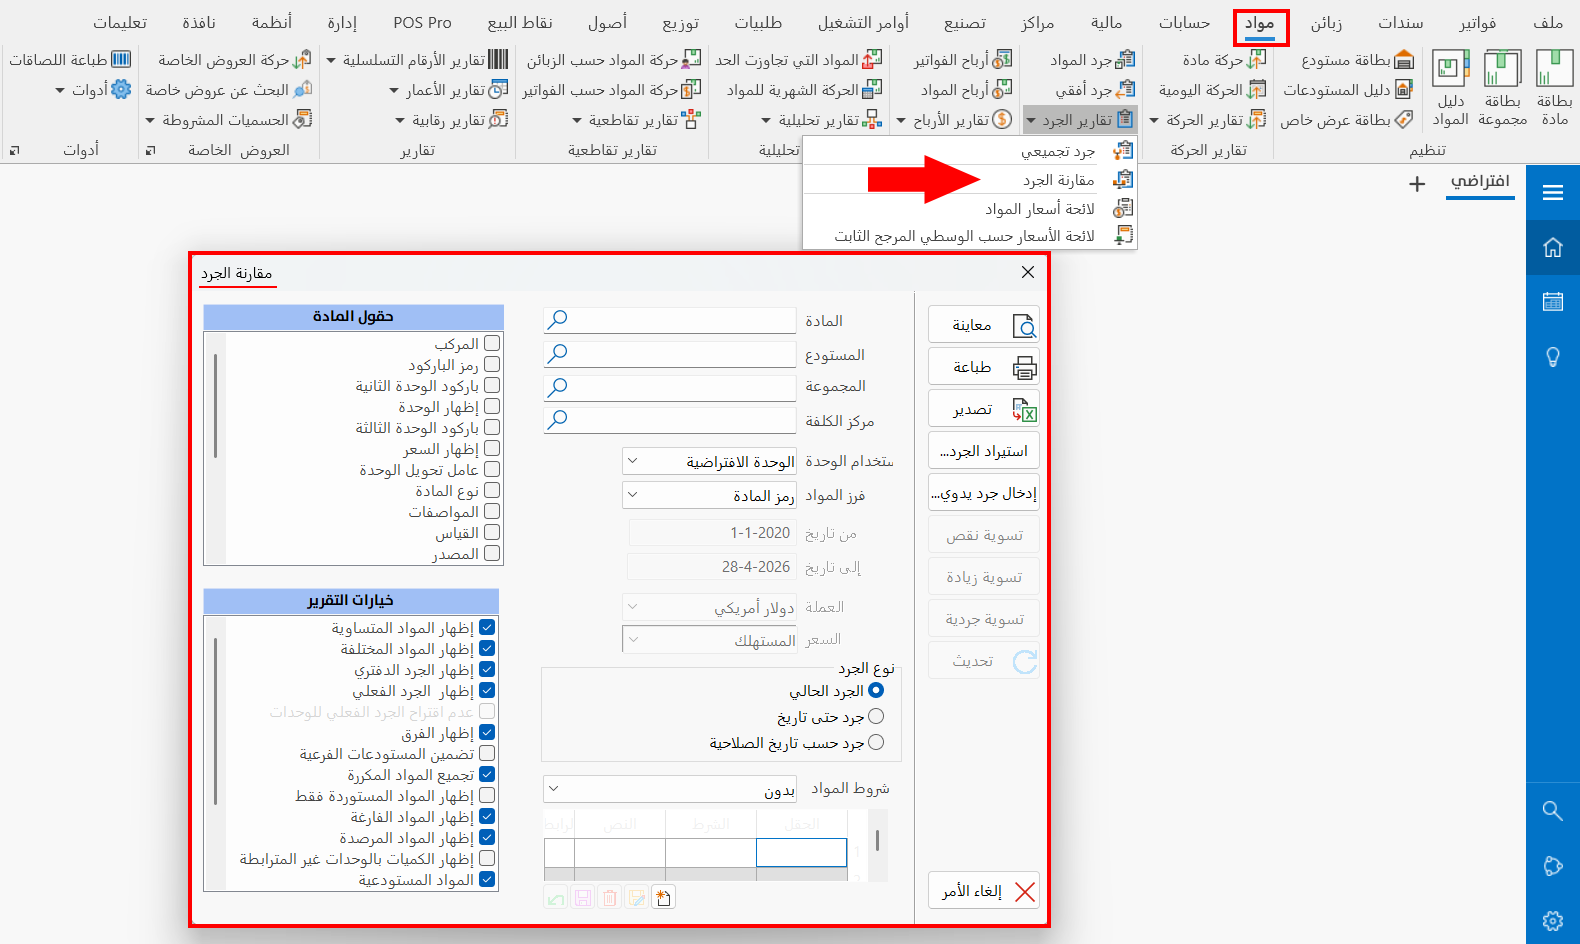Click search icon in المادة field
The height and width of the screenshot is (944, 1580).
tap(558, 319)
